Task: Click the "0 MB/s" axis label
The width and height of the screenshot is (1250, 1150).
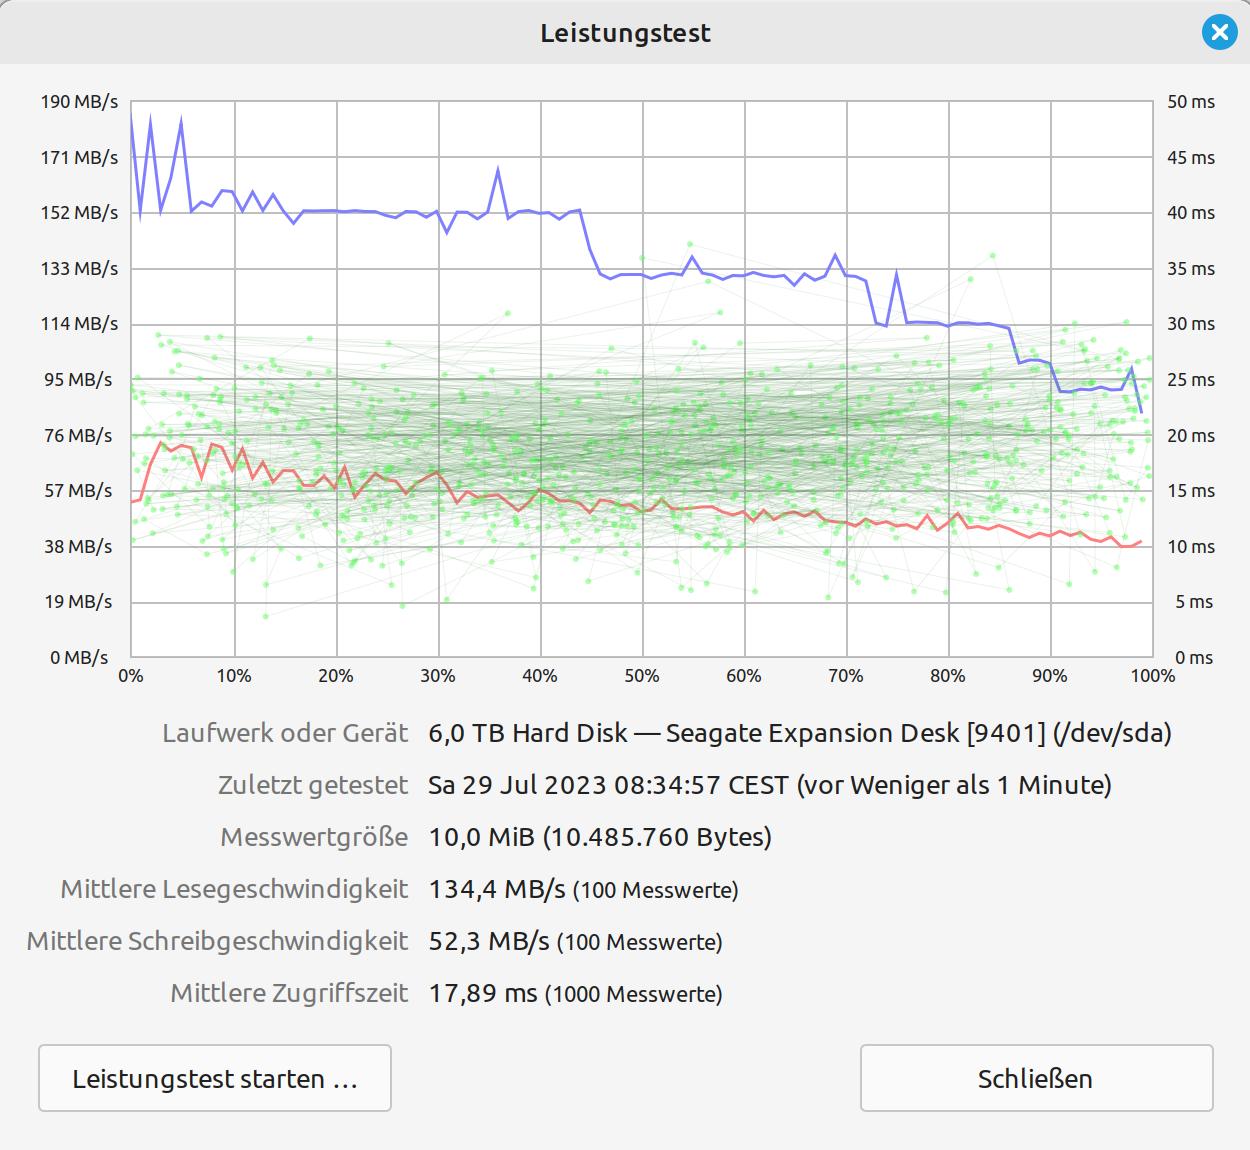Action: click(79, 658)
